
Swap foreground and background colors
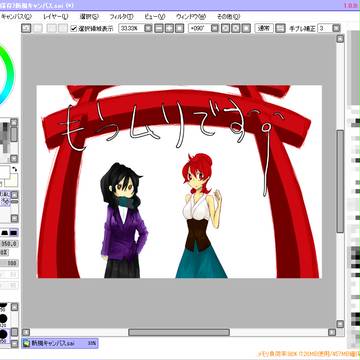14,170
